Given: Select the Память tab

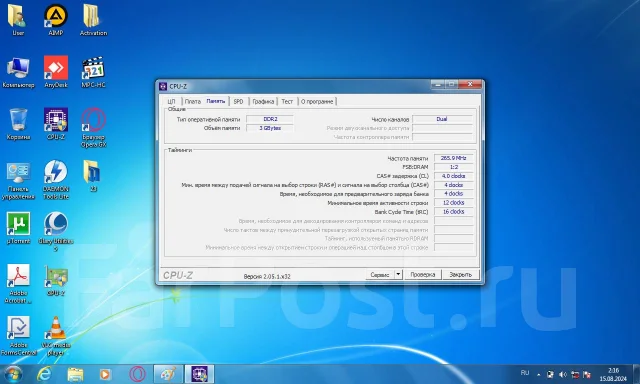Looking at the screenshot, I should tap(216, 101).
